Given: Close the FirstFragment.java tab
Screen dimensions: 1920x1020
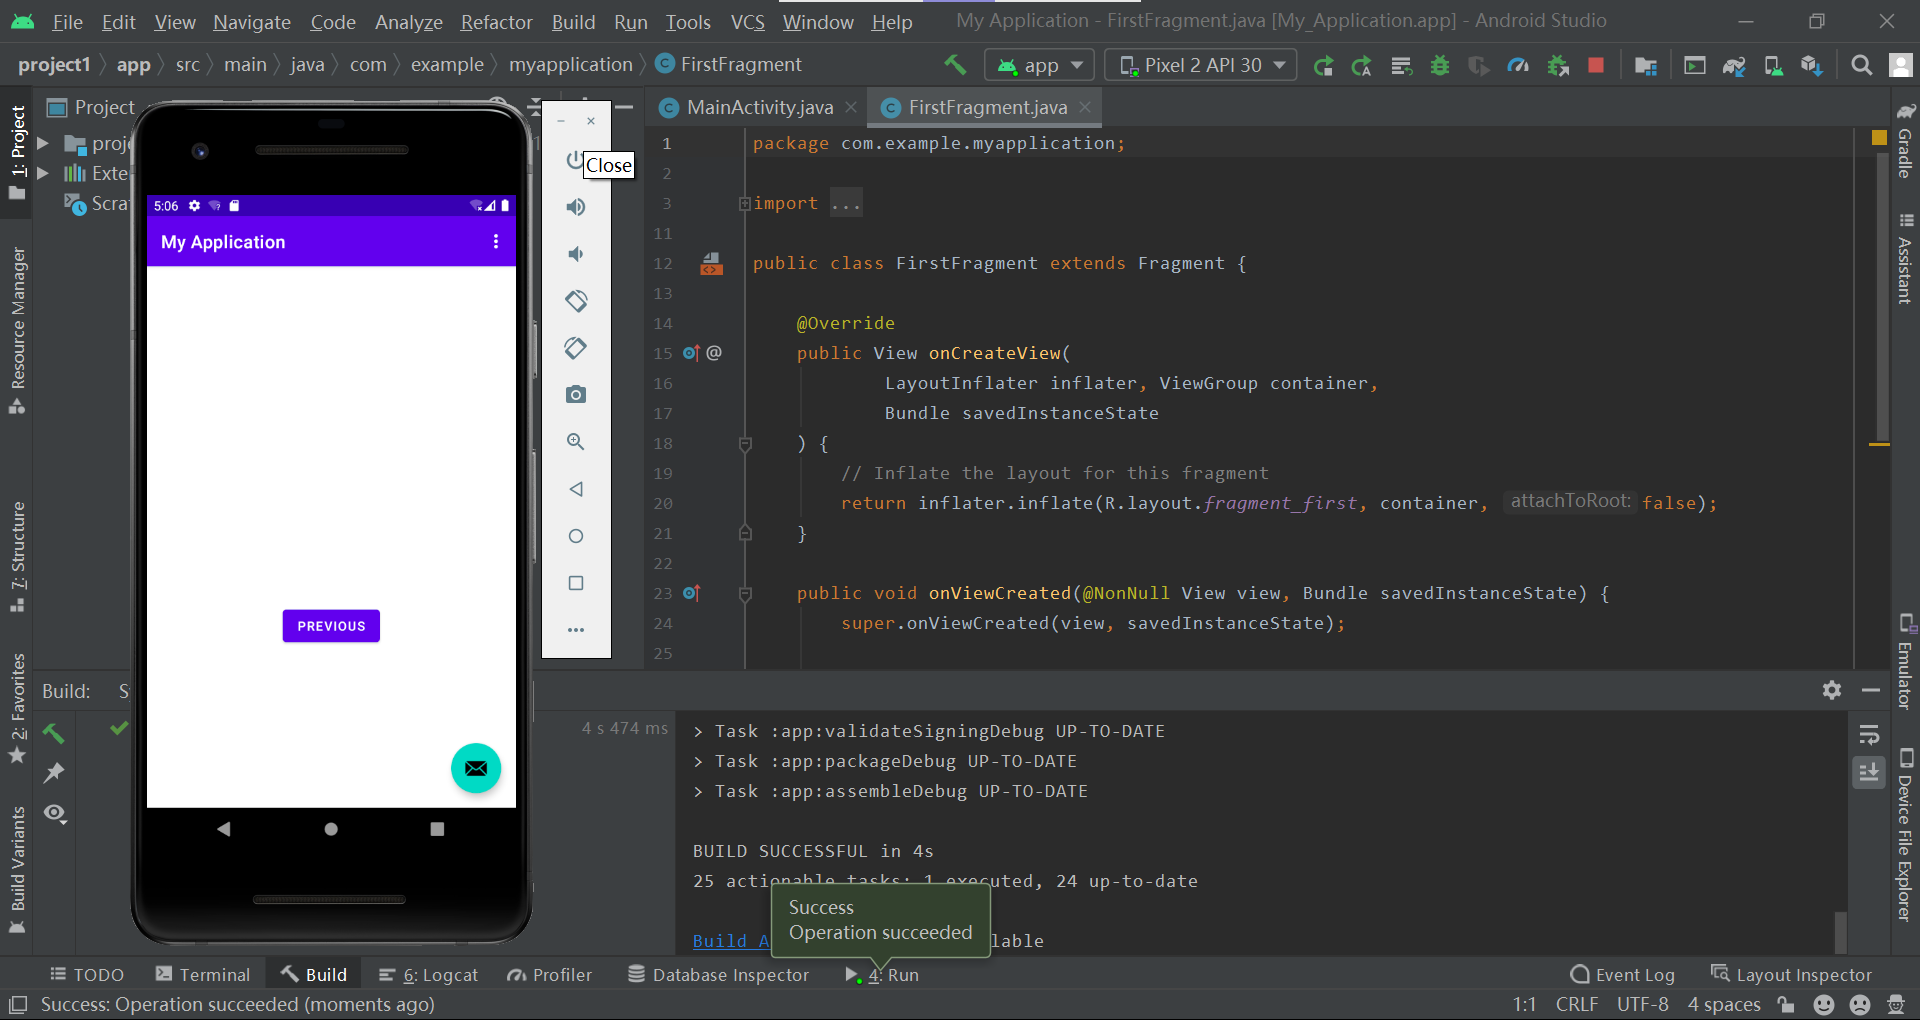Looking at the screenshot, I should [1085, 107].
